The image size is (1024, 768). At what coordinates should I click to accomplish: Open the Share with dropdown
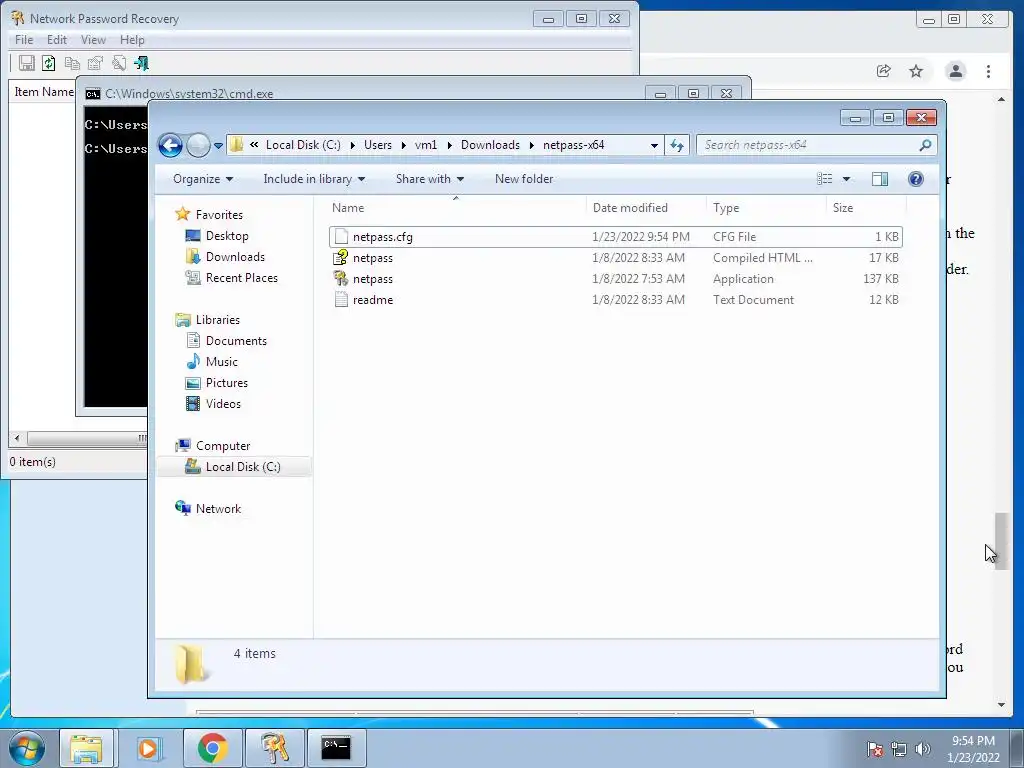(430, 179)
